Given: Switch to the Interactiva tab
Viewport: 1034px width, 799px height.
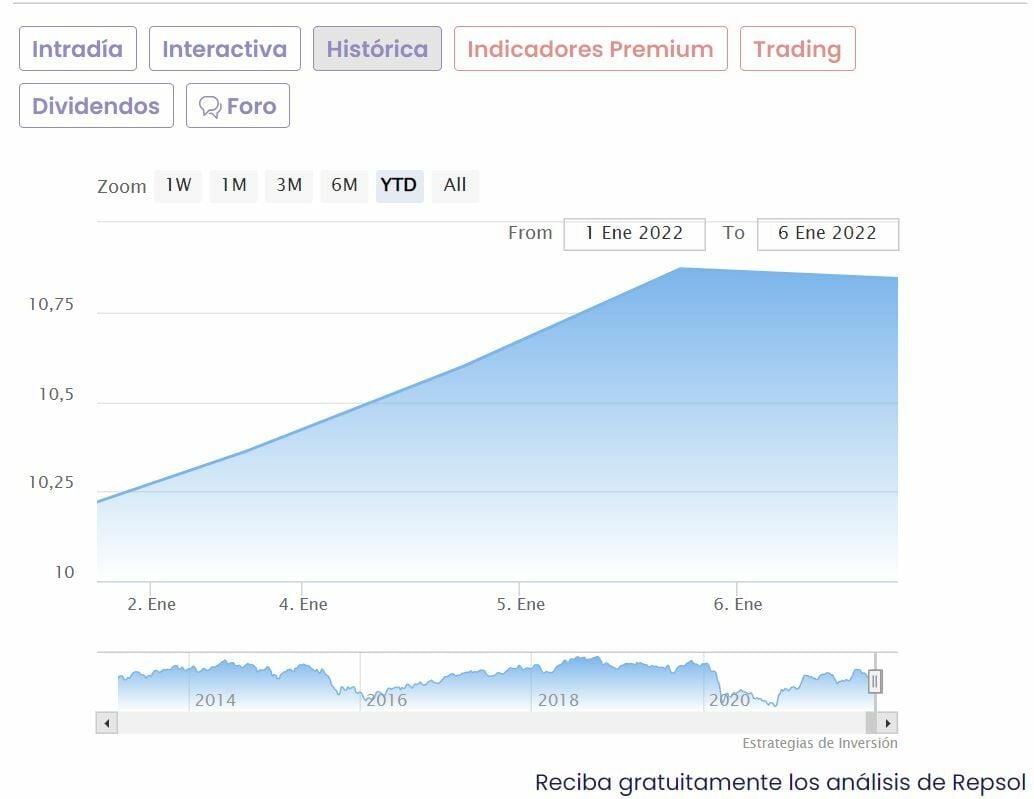Looking at the screenshot, I should click(224, 49).
